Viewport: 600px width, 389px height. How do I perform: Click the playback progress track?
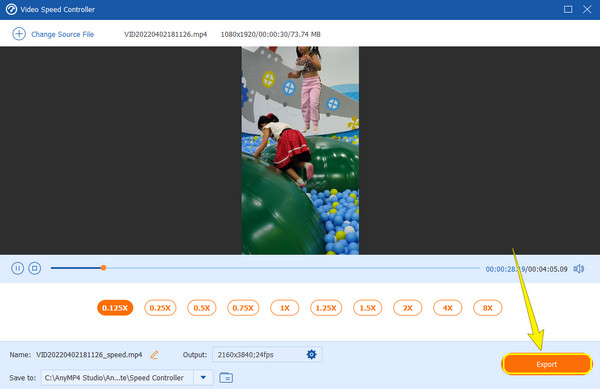click(265, 268)
